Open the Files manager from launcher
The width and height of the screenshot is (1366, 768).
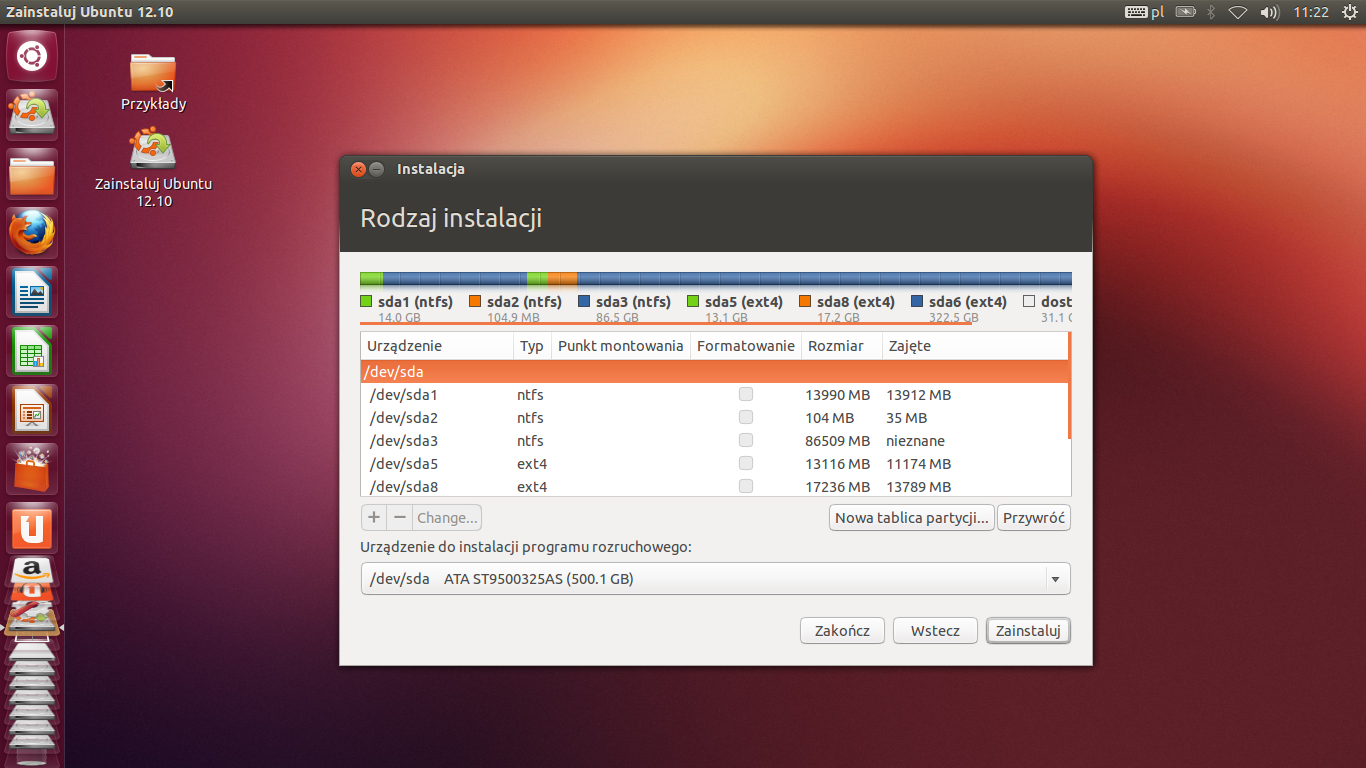33,174
